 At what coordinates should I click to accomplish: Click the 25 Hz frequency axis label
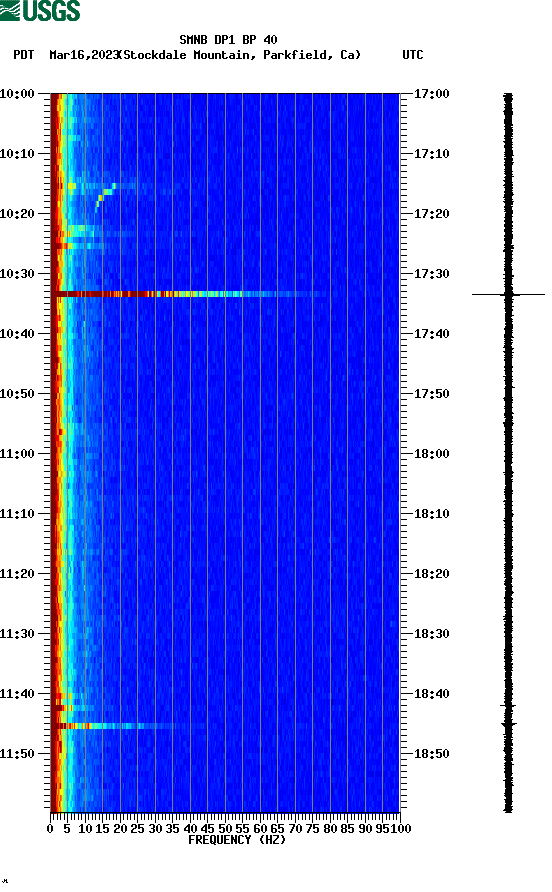137,829
